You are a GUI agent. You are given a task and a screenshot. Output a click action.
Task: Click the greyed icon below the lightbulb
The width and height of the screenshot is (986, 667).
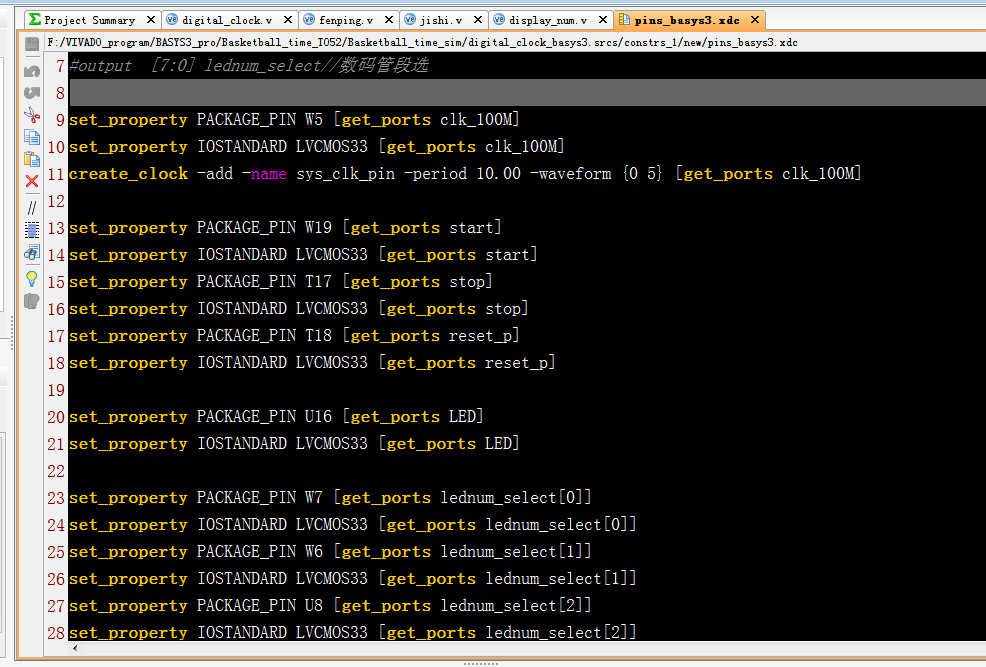[x=31, y=301]
